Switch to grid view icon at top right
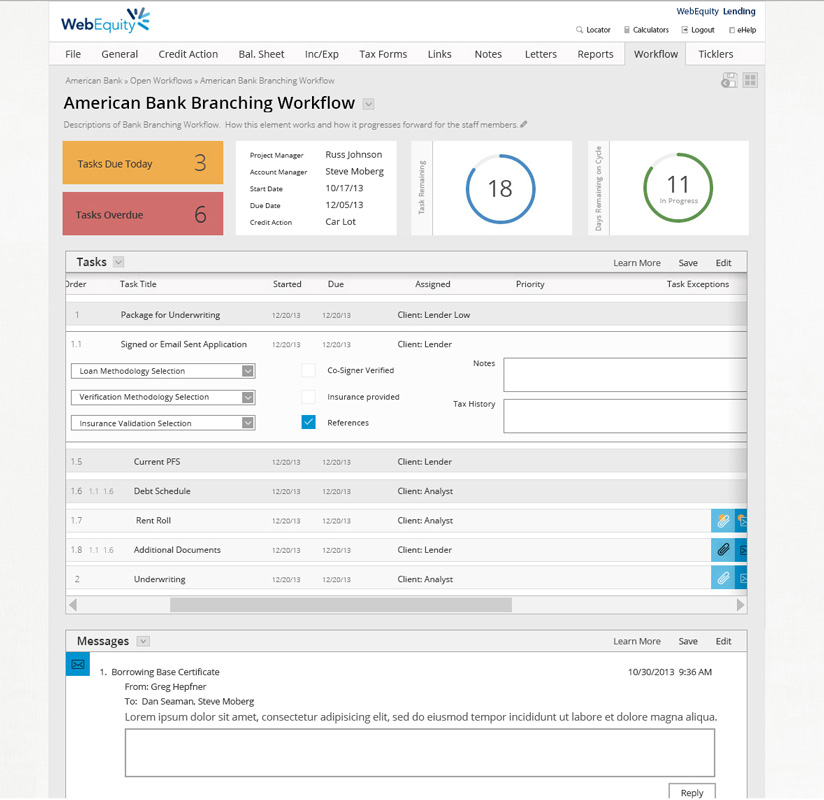This screenshot has width=824, height=800. [750, 81]
